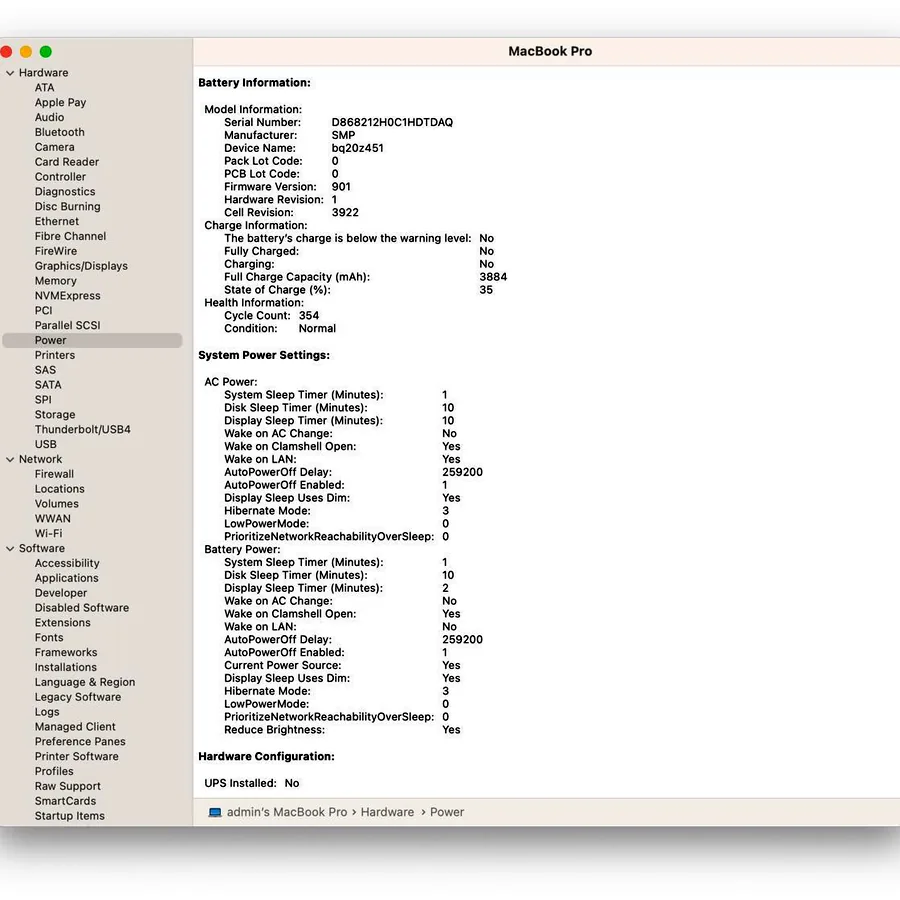The image size is (900, 900).
Task: Select Volumes under Network
Action: click(56, 504)
